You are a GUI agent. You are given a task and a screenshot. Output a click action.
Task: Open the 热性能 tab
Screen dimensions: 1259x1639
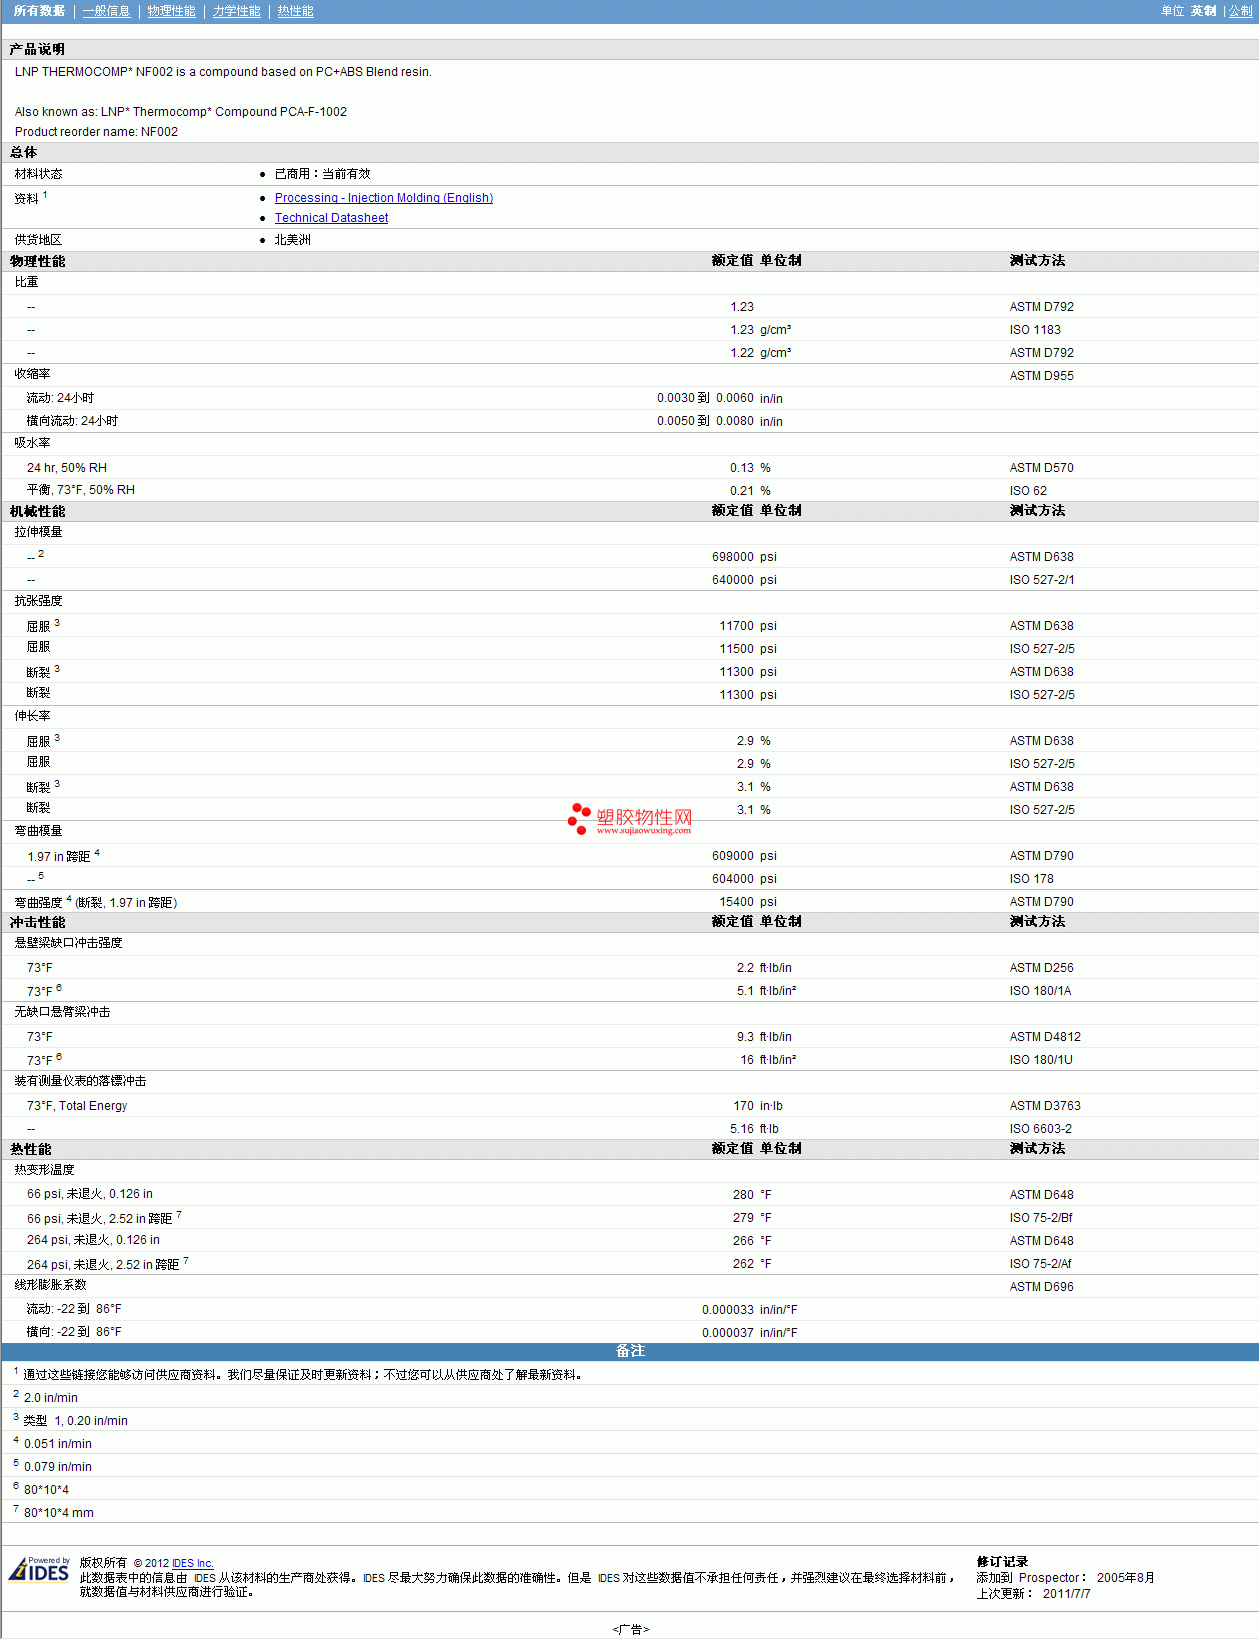pyautogui.click(x=295, y=11)
